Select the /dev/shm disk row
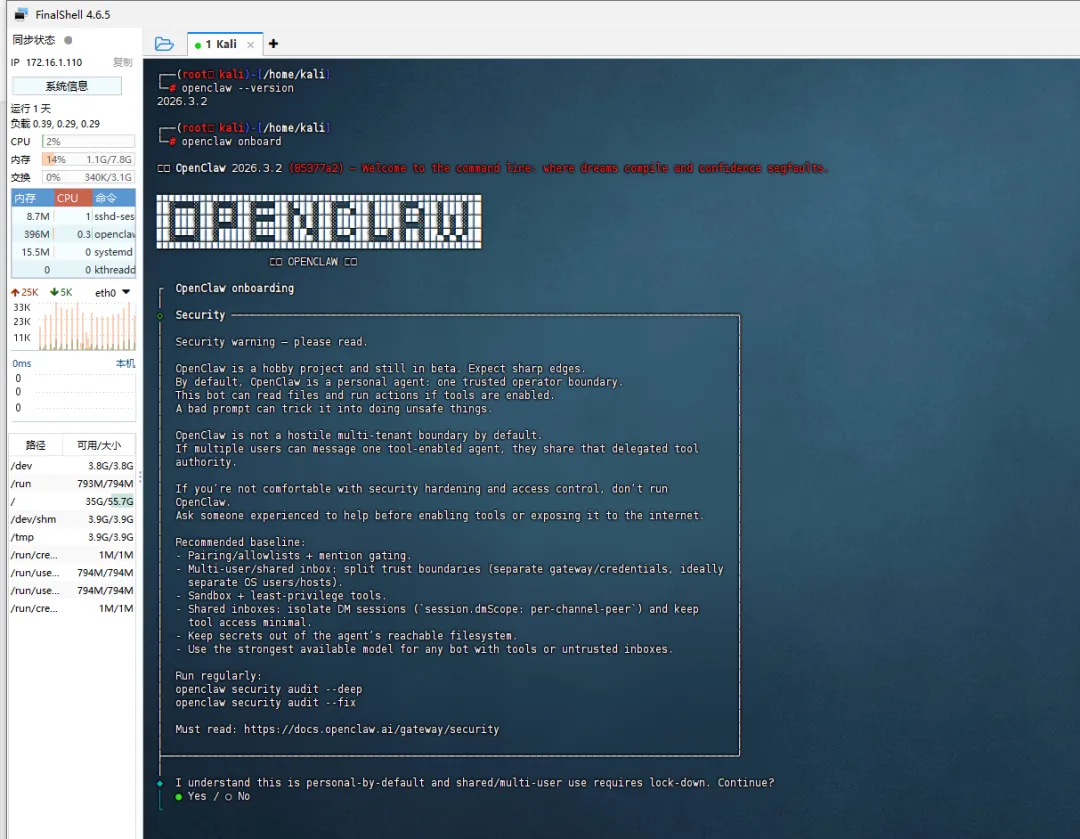The image size is (1080, 839). (x=72, y=519)
